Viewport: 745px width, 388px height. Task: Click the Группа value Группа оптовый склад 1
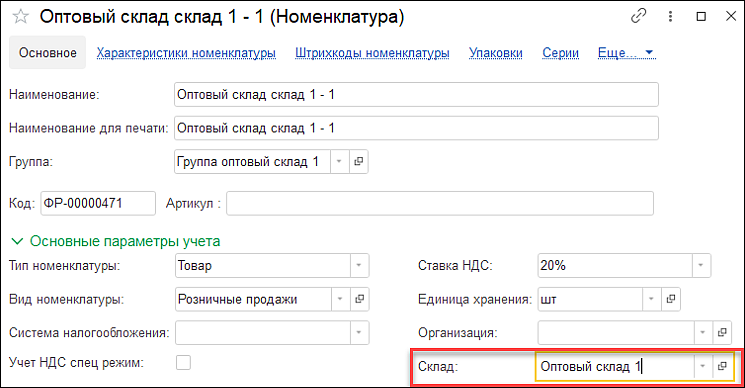coord(253,161)
